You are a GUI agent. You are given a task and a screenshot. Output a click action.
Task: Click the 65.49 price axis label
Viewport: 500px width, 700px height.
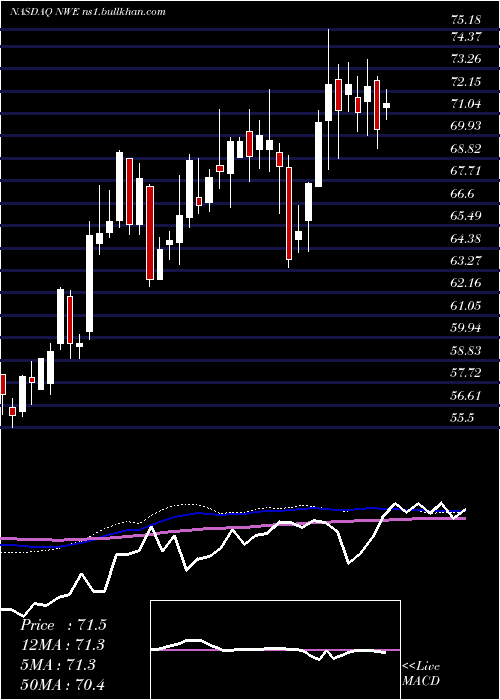465,216
